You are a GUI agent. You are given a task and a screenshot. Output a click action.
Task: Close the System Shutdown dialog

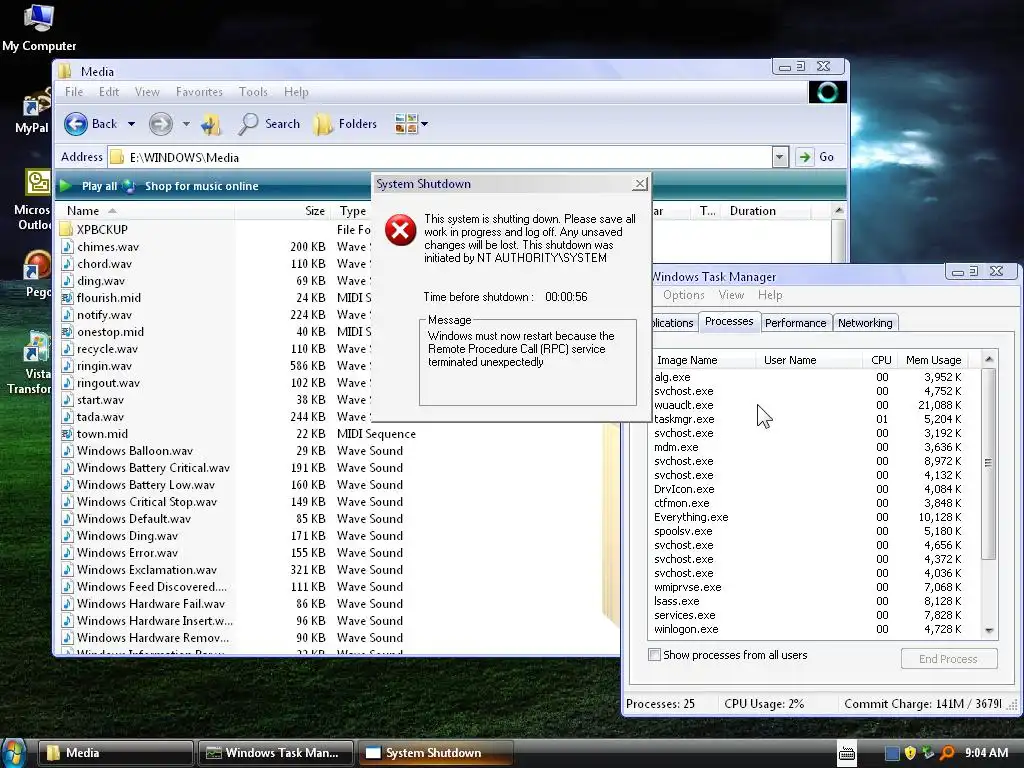pyautogui.click(x=641, y=184)
